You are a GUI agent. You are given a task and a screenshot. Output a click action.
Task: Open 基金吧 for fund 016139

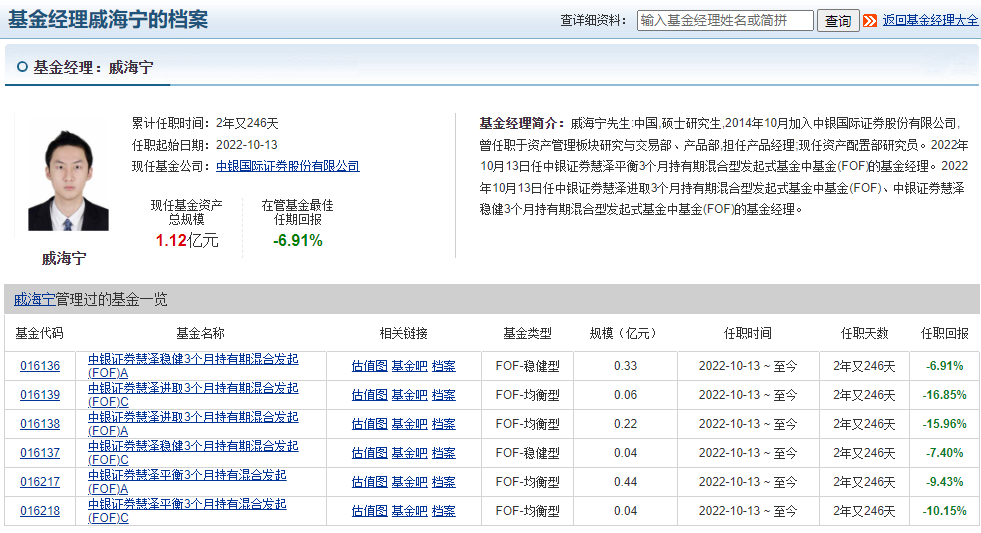click(x=409, y=395)
